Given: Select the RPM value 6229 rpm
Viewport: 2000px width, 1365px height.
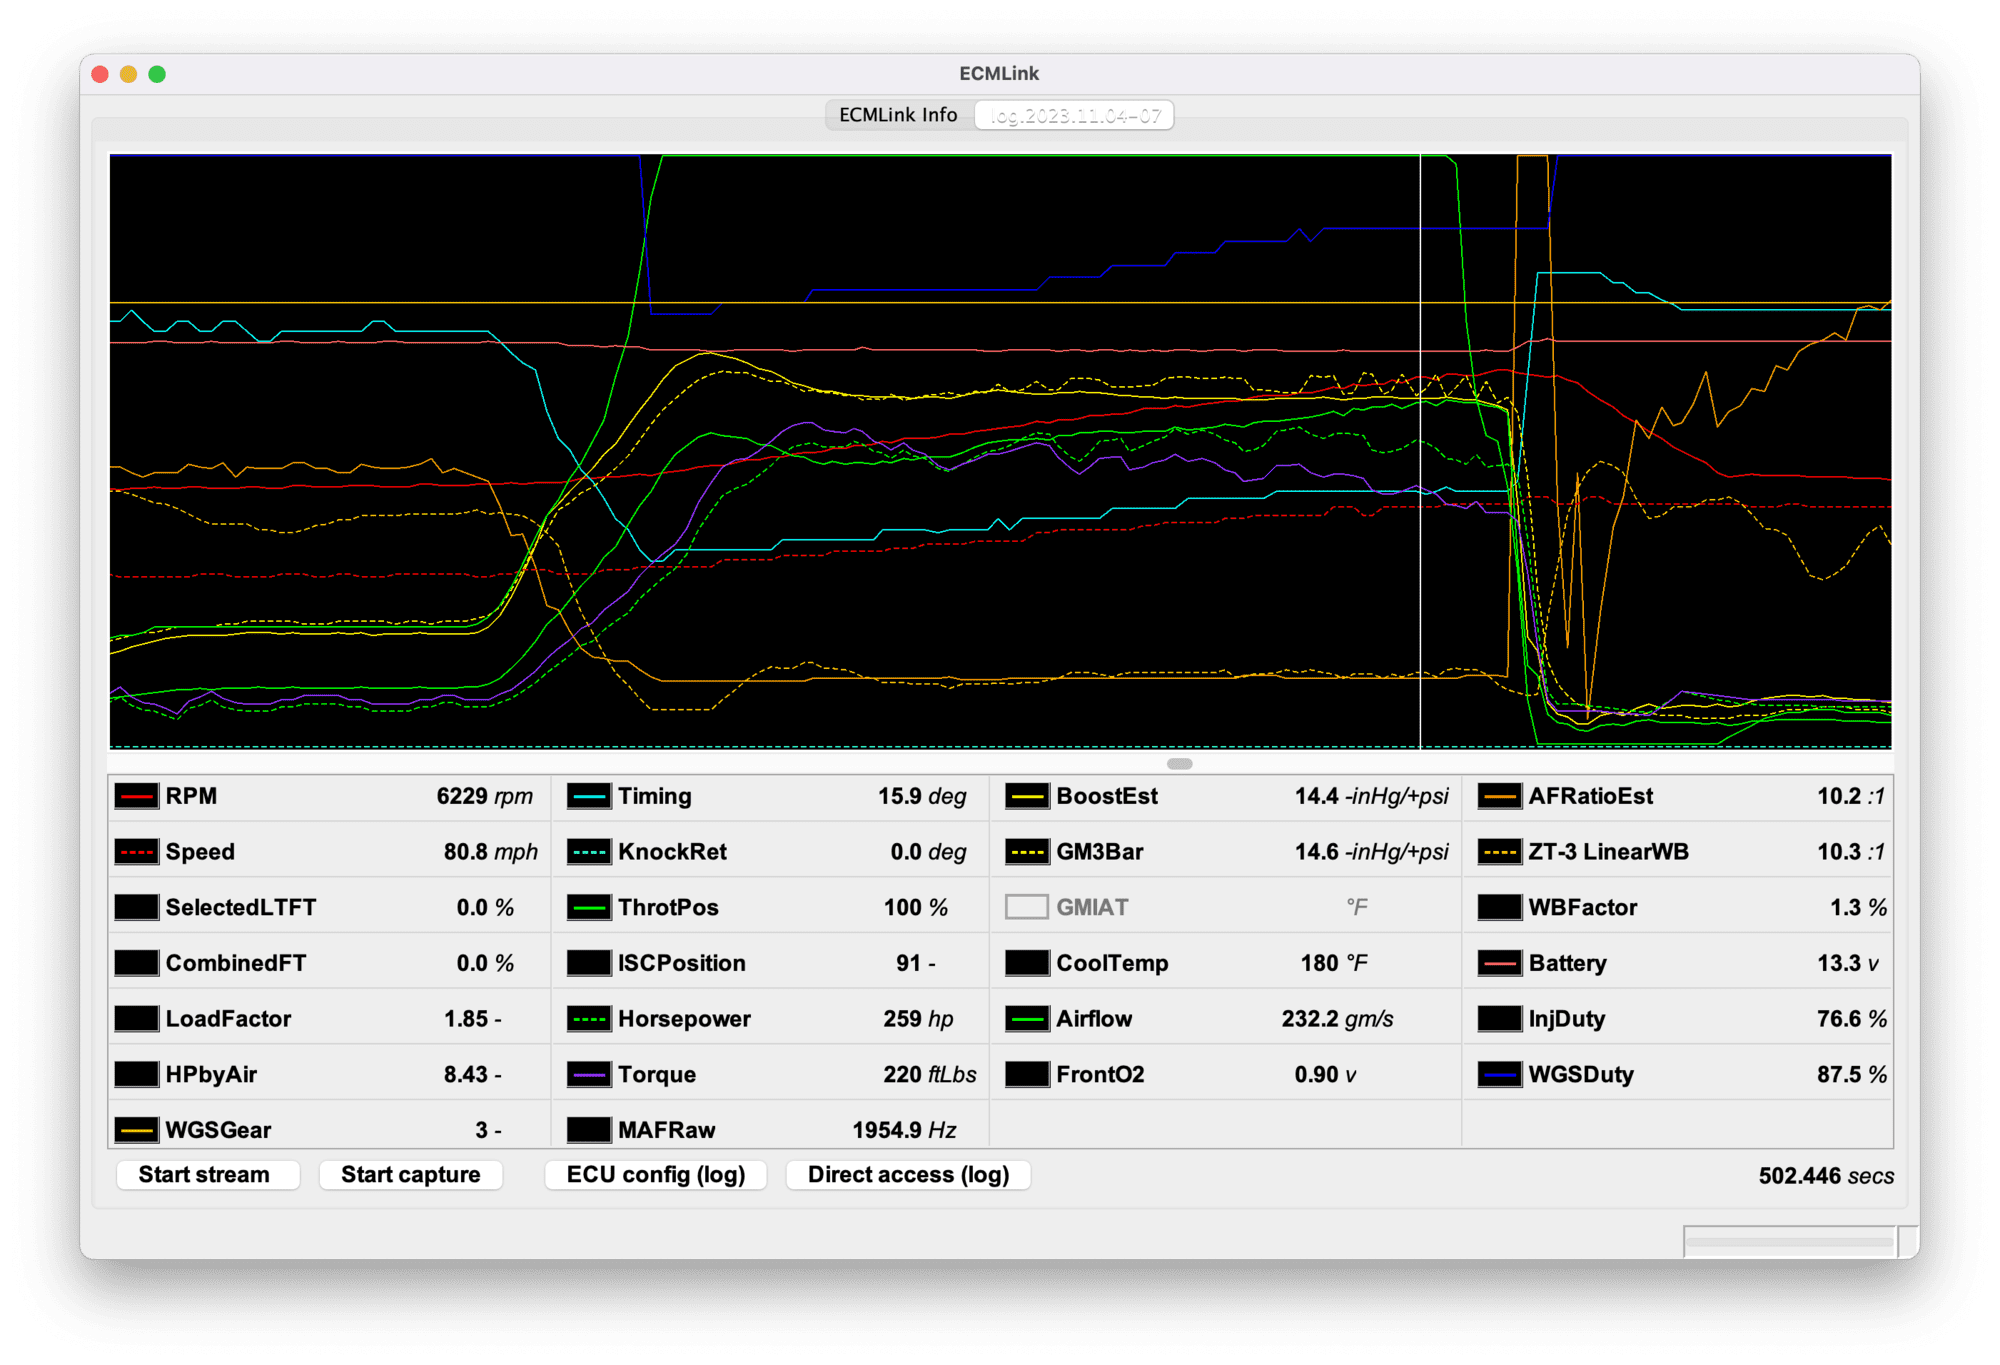Looking at the screenshot, I should point(485,796).
